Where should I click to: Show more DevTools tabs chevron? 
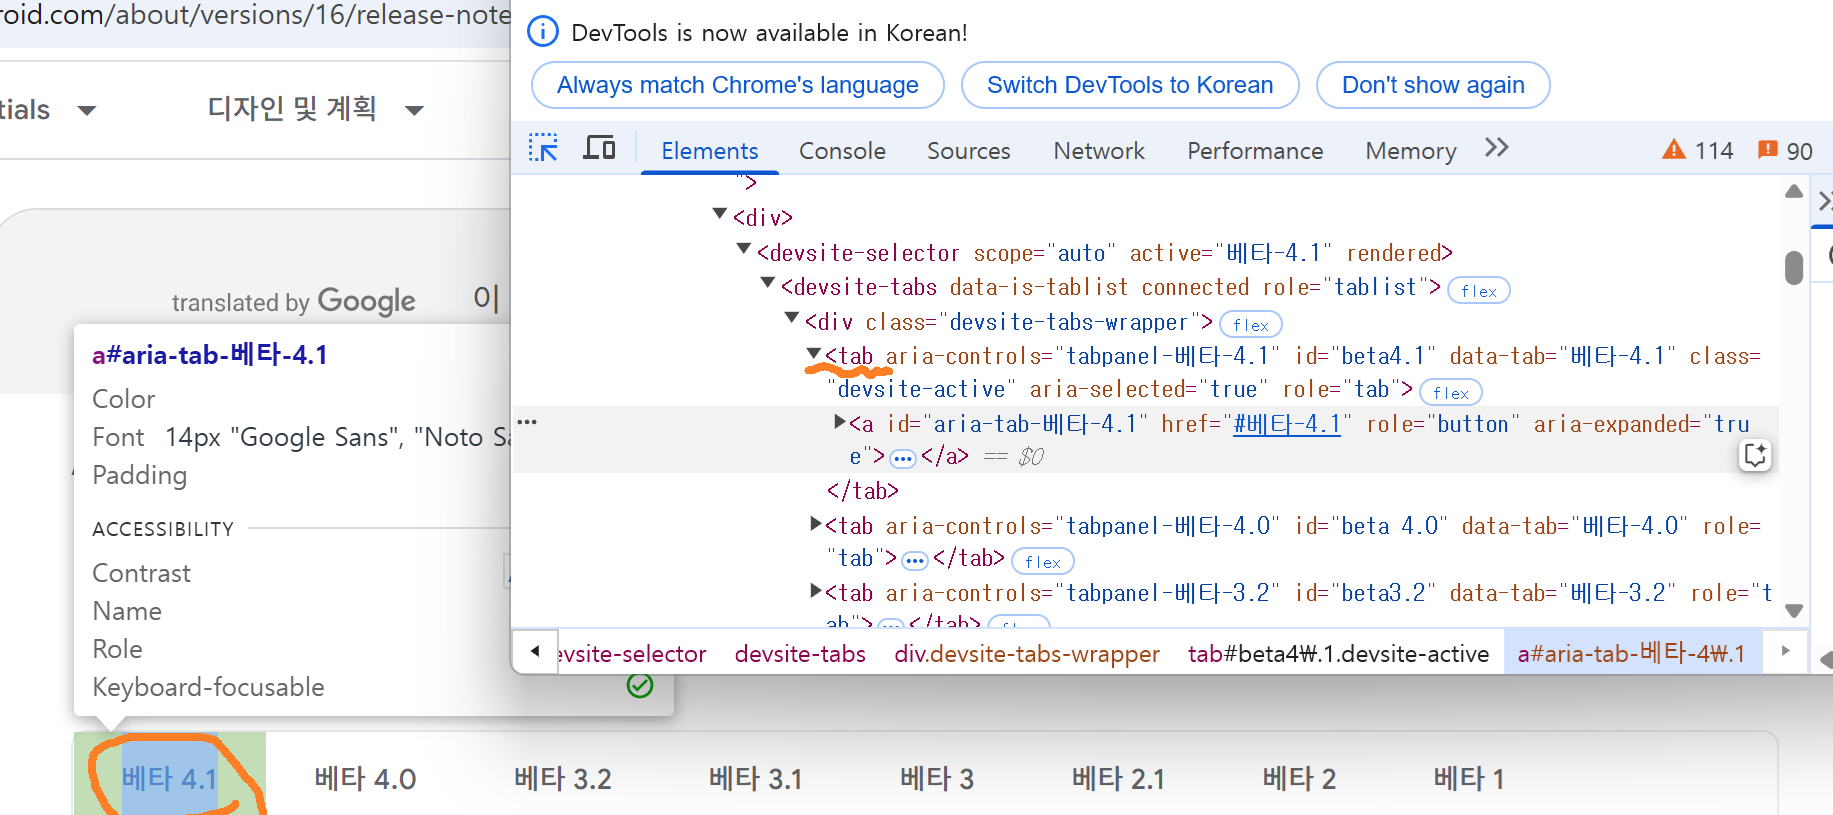tap(1496, 148)
